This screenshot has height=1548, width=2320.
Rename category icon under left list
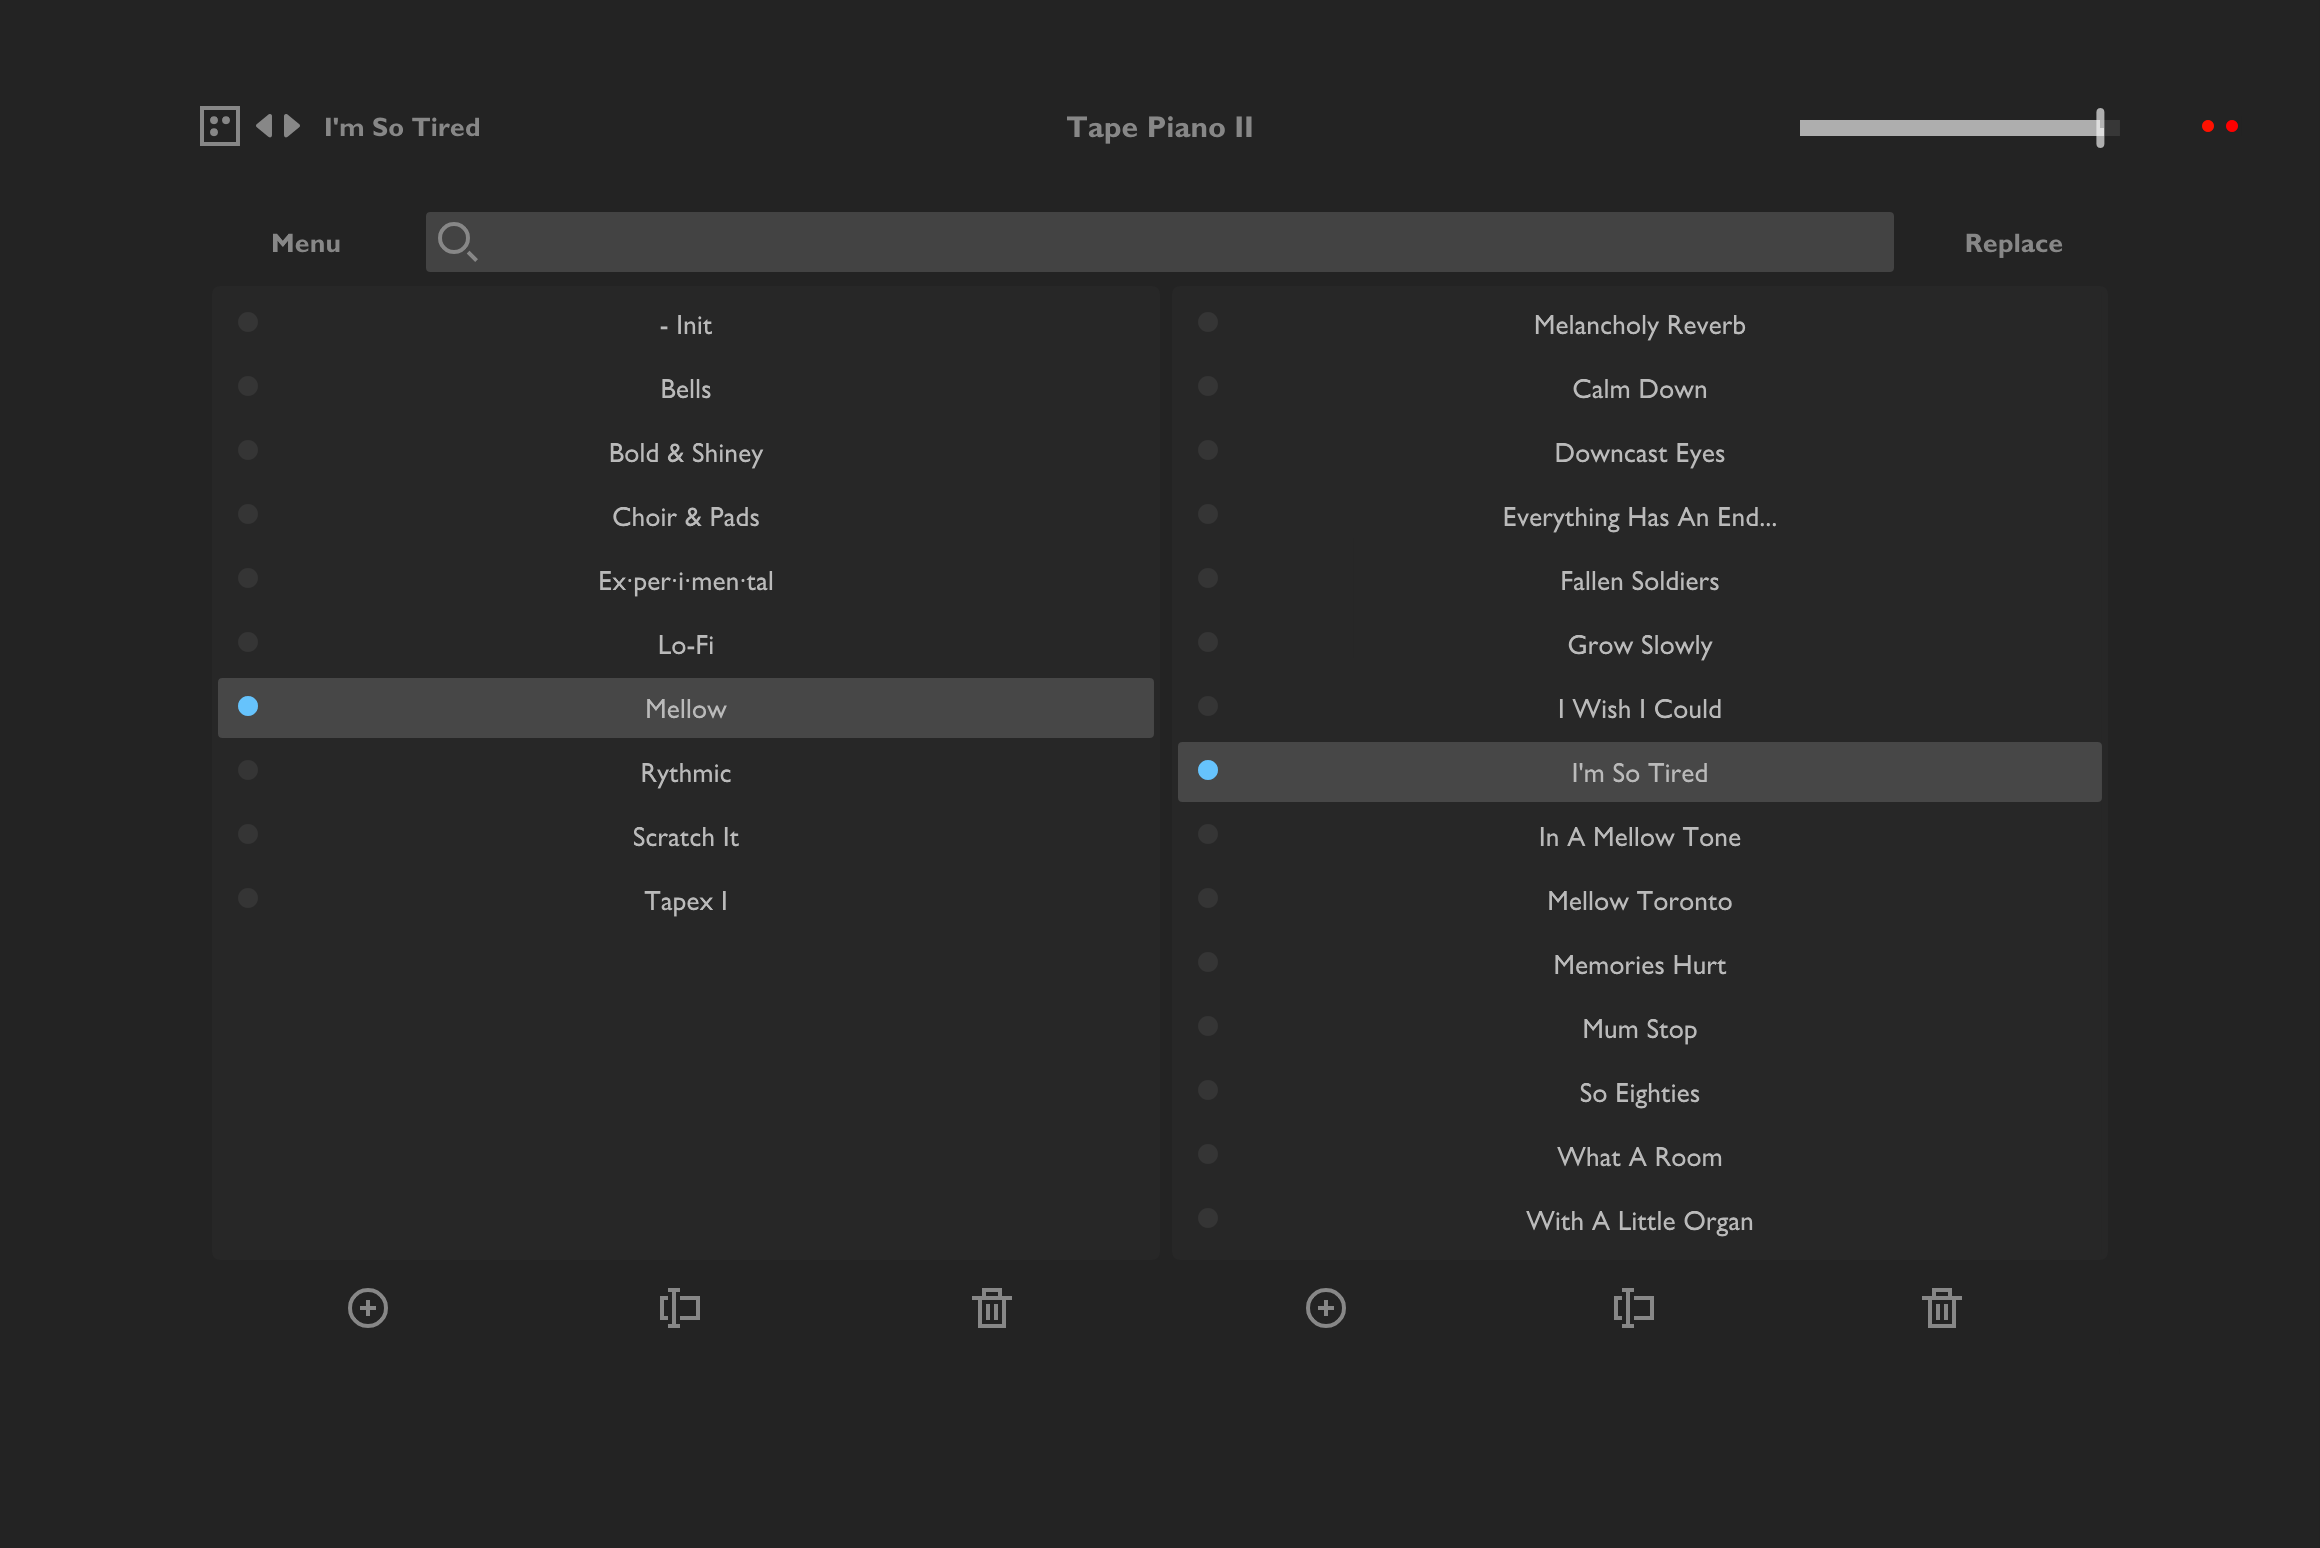[x=680, y=1308]
